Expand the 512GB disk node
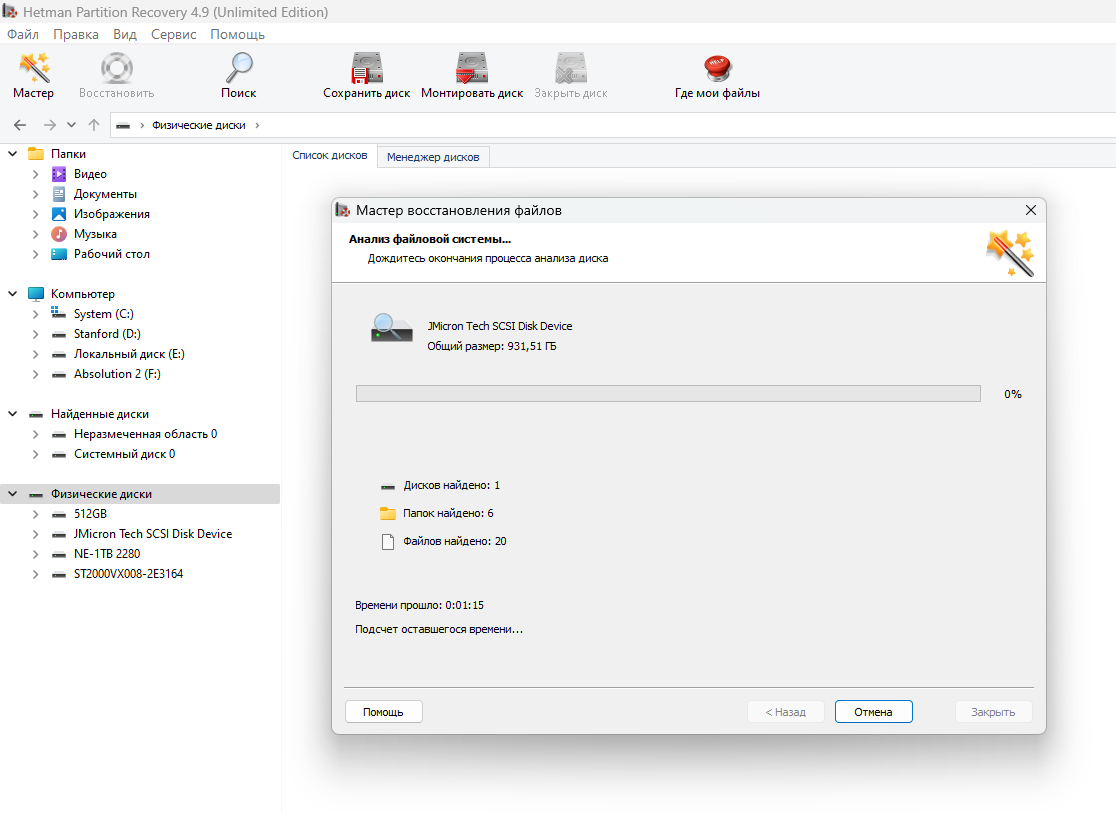Screen dimensions: 1116x813 (x=36, y=513)
